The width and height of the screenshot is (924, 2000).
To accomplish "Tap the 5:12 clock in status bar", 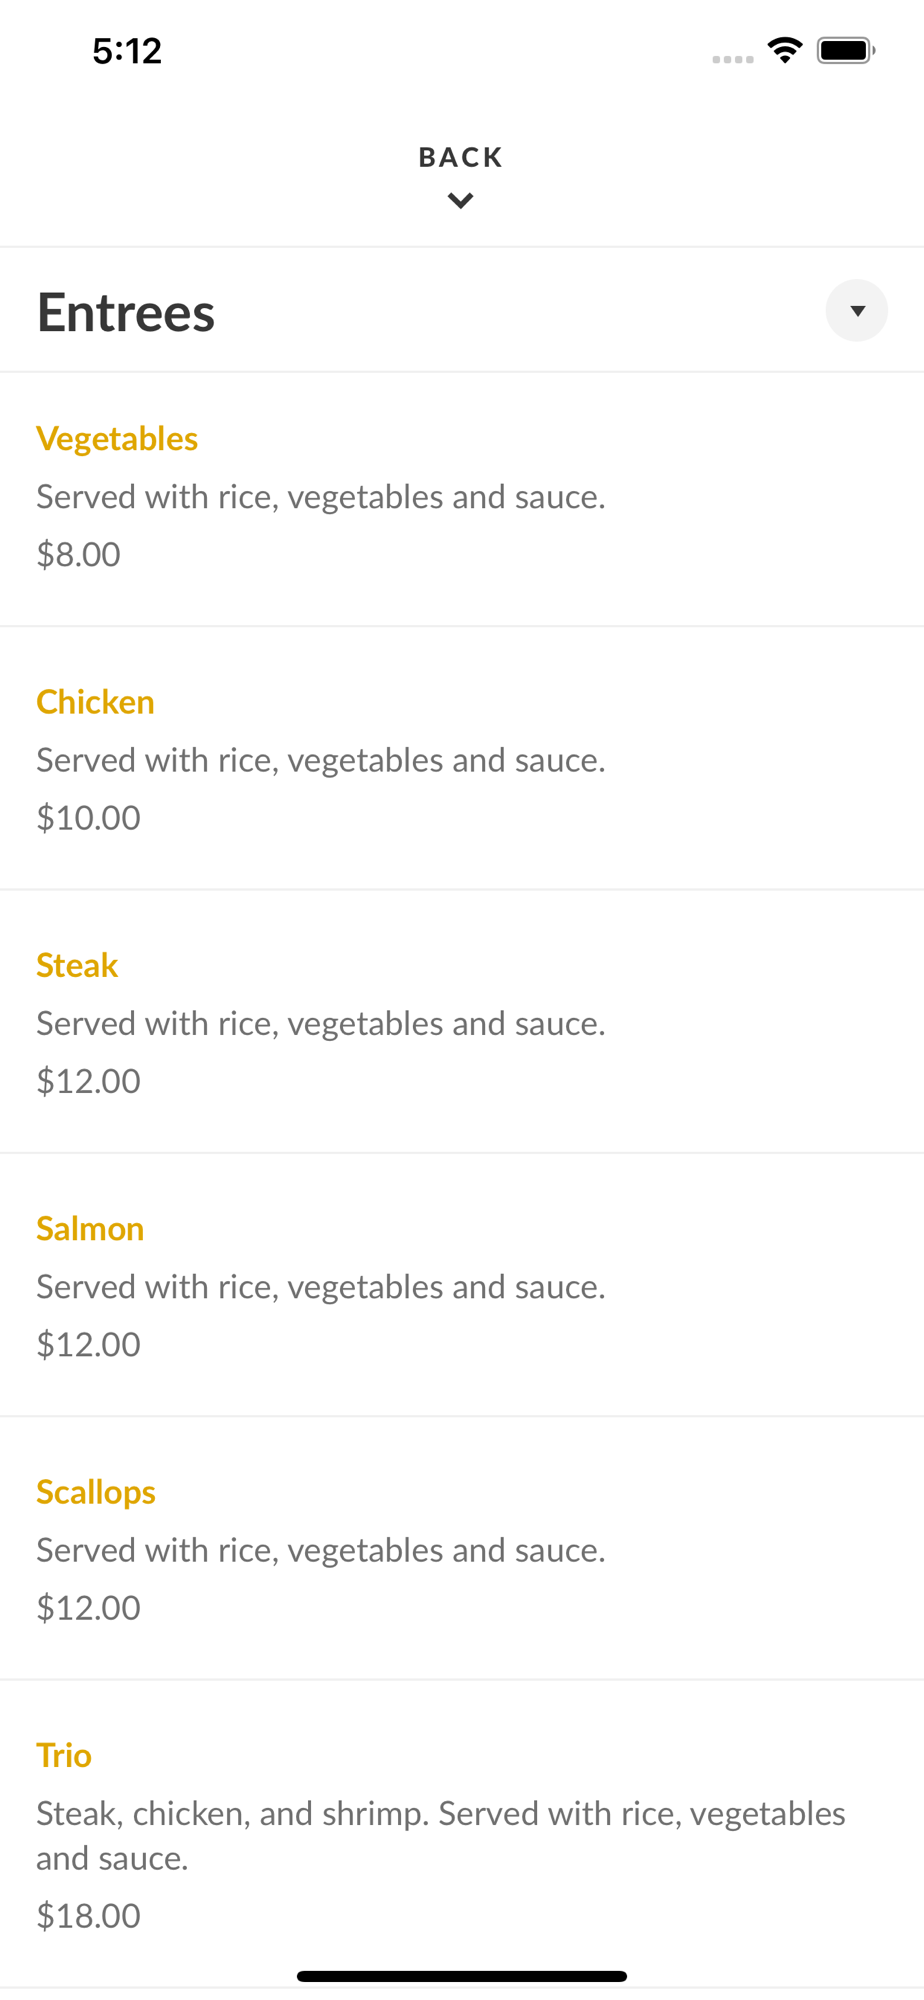I will [127, 51].
